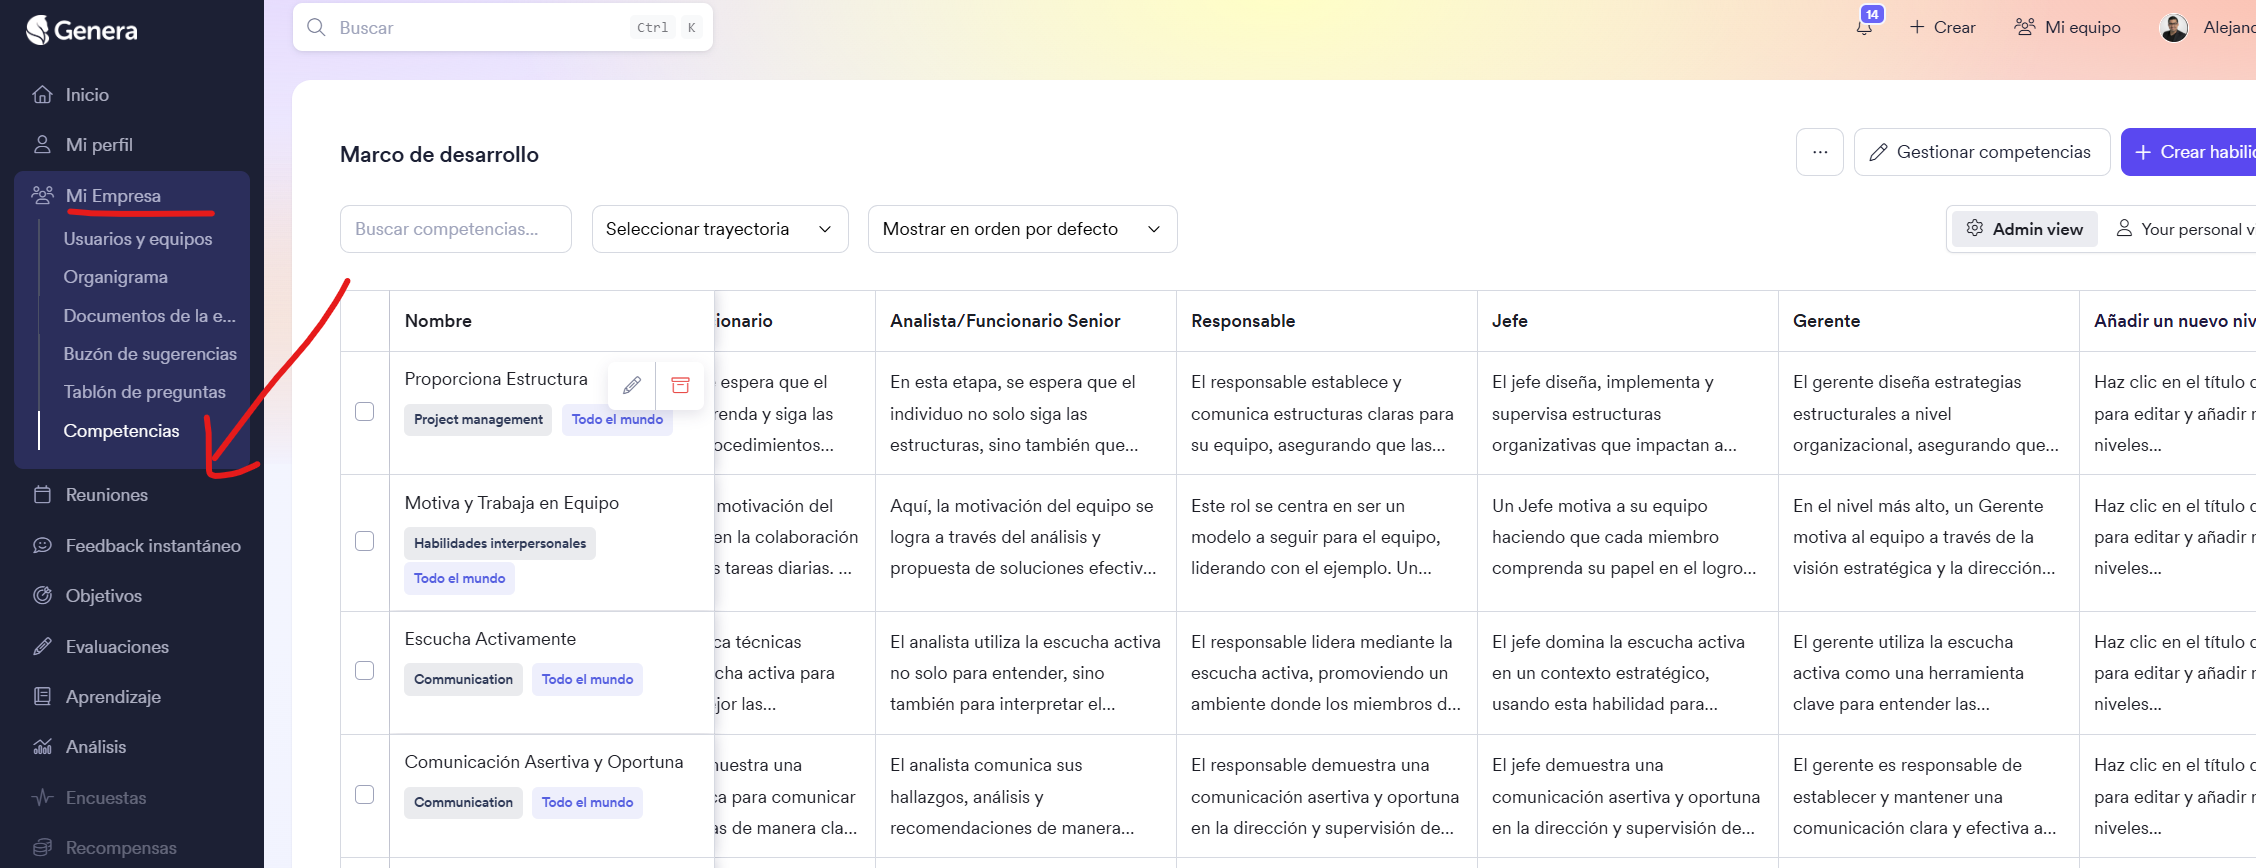Open Documentos de la empresa item
The width and height of the screenshot is (2256, 868).
click(150, 316)
